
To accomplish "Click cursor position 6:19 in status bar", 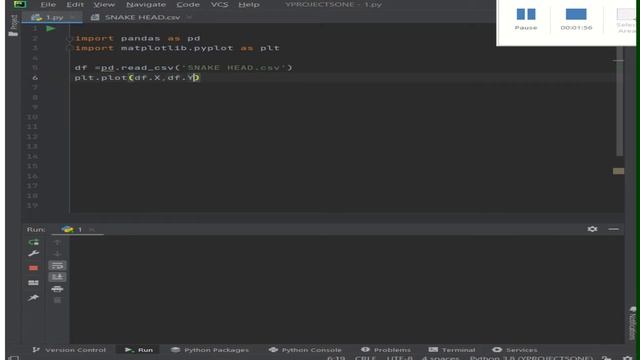I will coord(336,358).
